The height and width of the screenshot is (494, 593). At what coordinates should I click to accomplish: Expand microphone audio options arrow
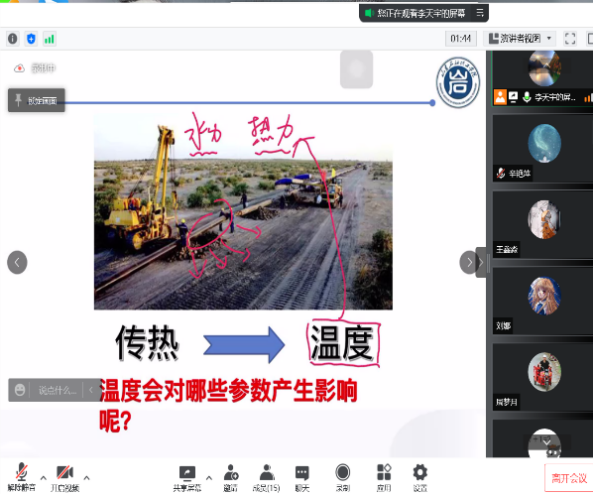43,478
